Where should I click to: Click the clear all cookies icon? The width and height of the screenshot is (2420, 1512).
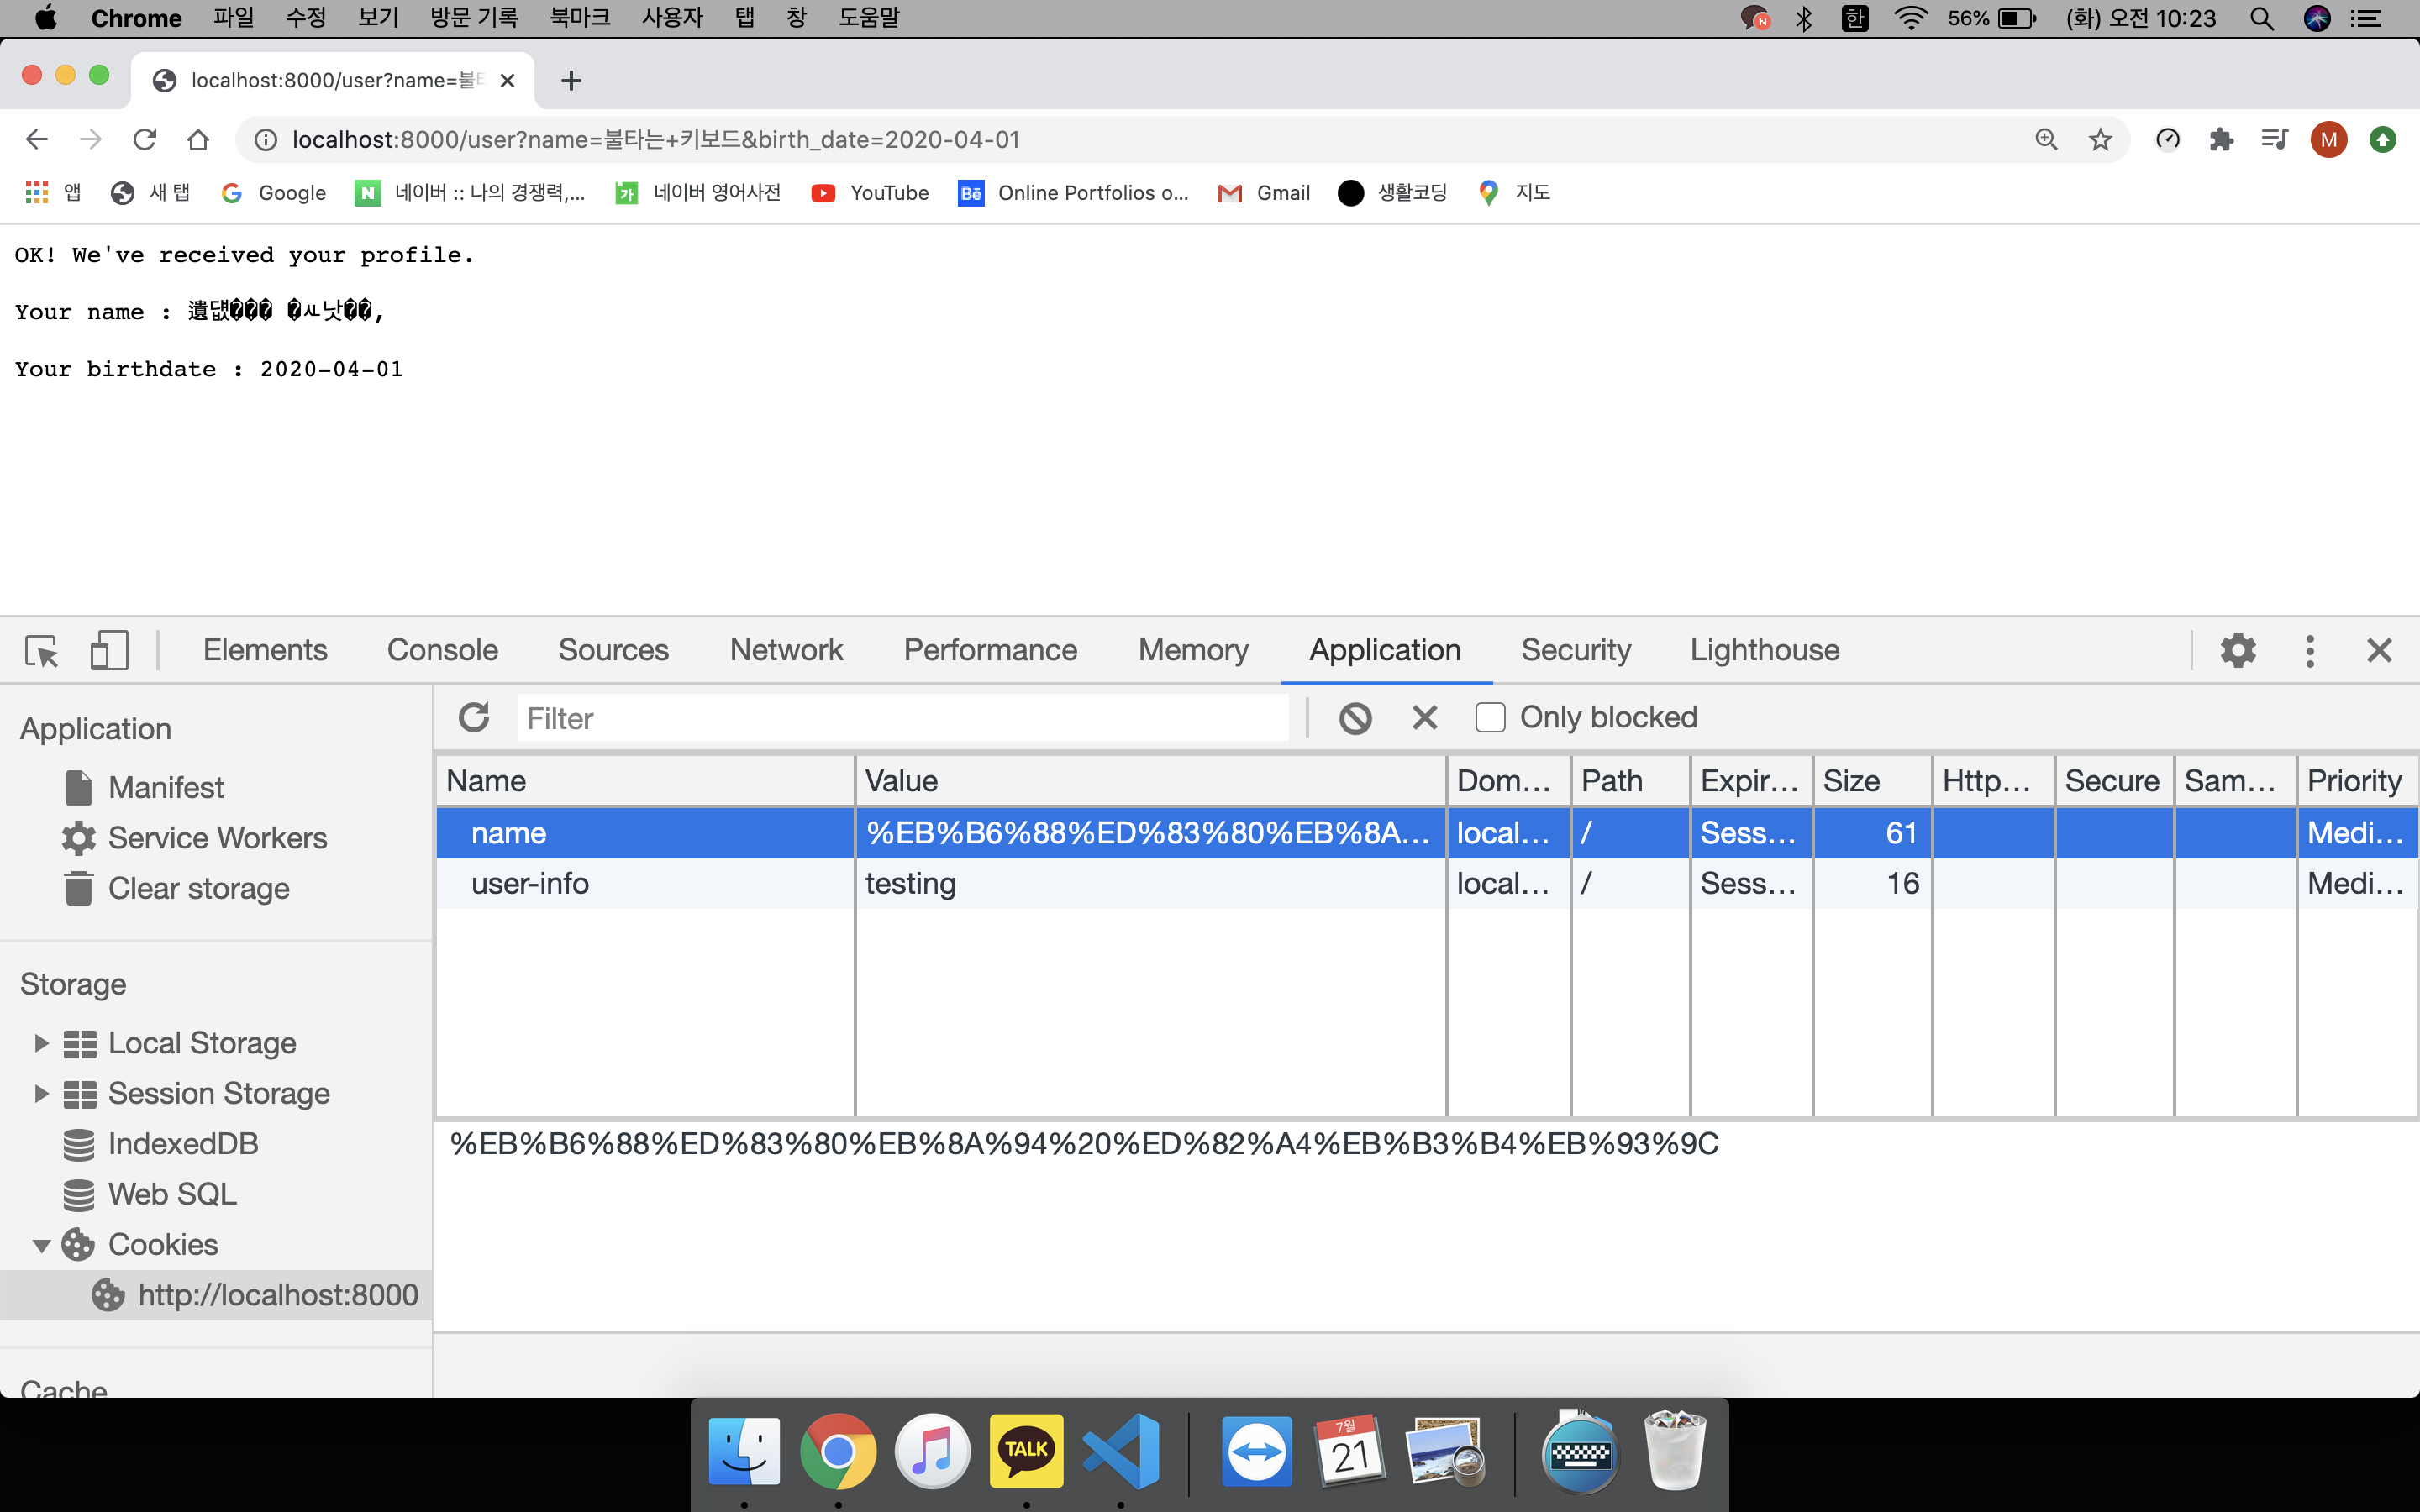(1355, 717)
